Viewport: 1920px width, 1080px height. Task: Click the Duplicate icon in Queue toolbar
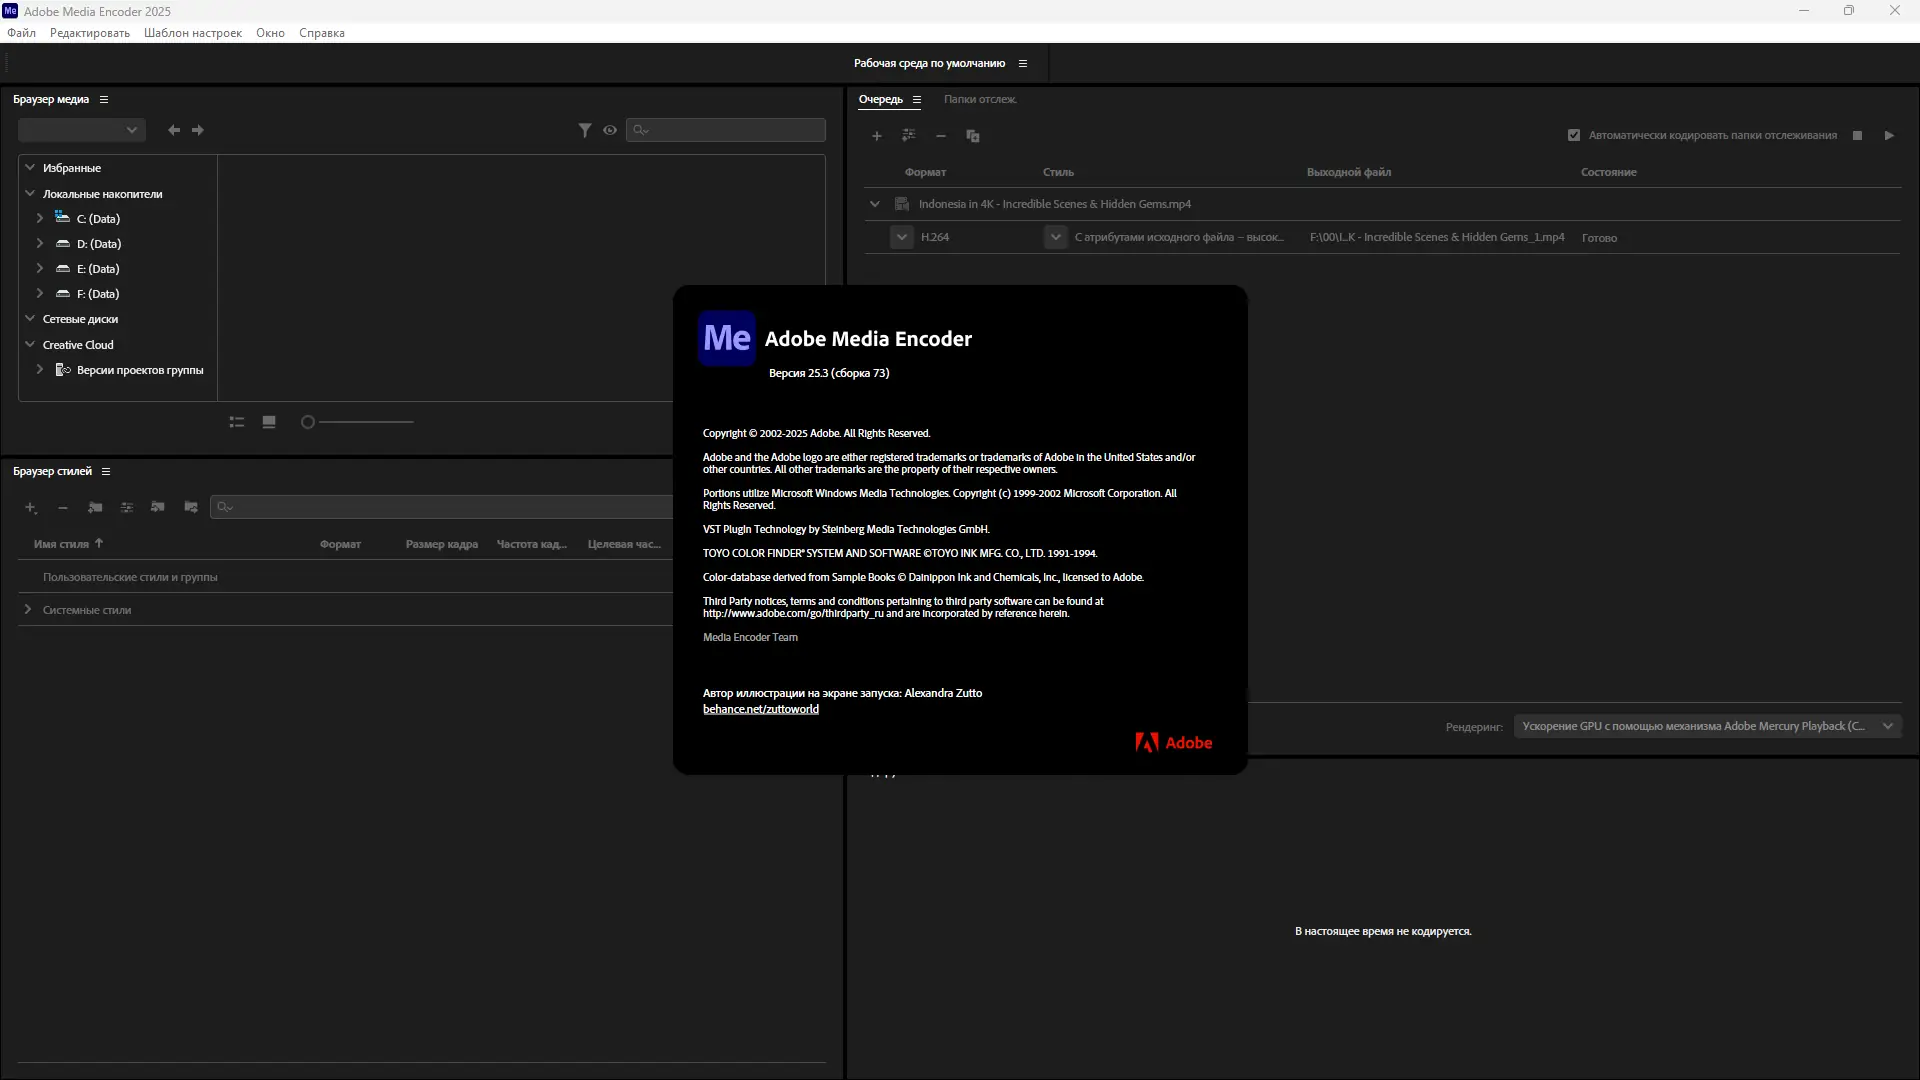973,136
